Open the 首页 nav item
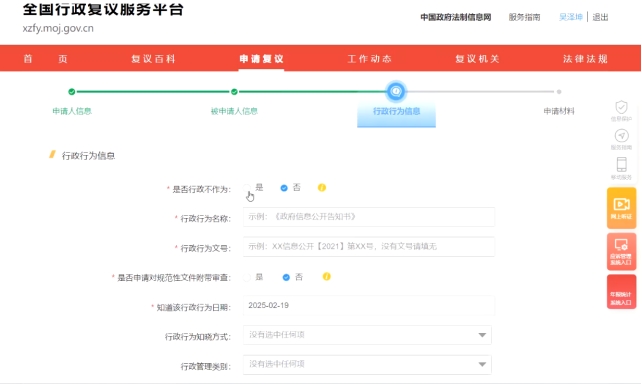Image resolution: width=642 pixels, height=385 pixels. [45, 59]
